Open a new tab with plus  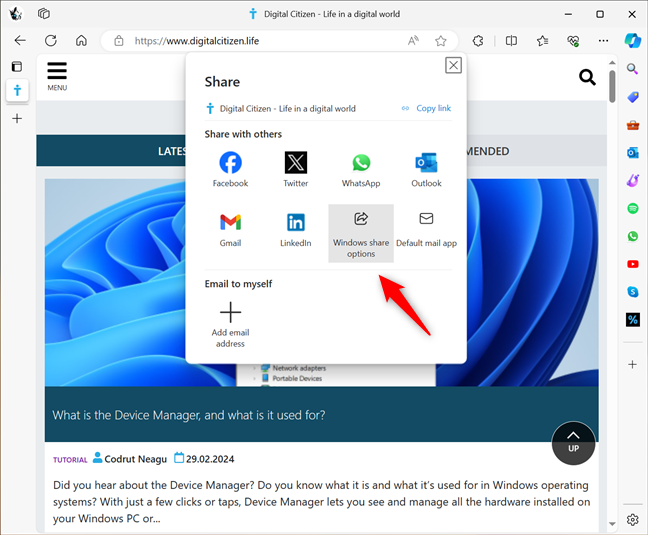tap(17, 119)
